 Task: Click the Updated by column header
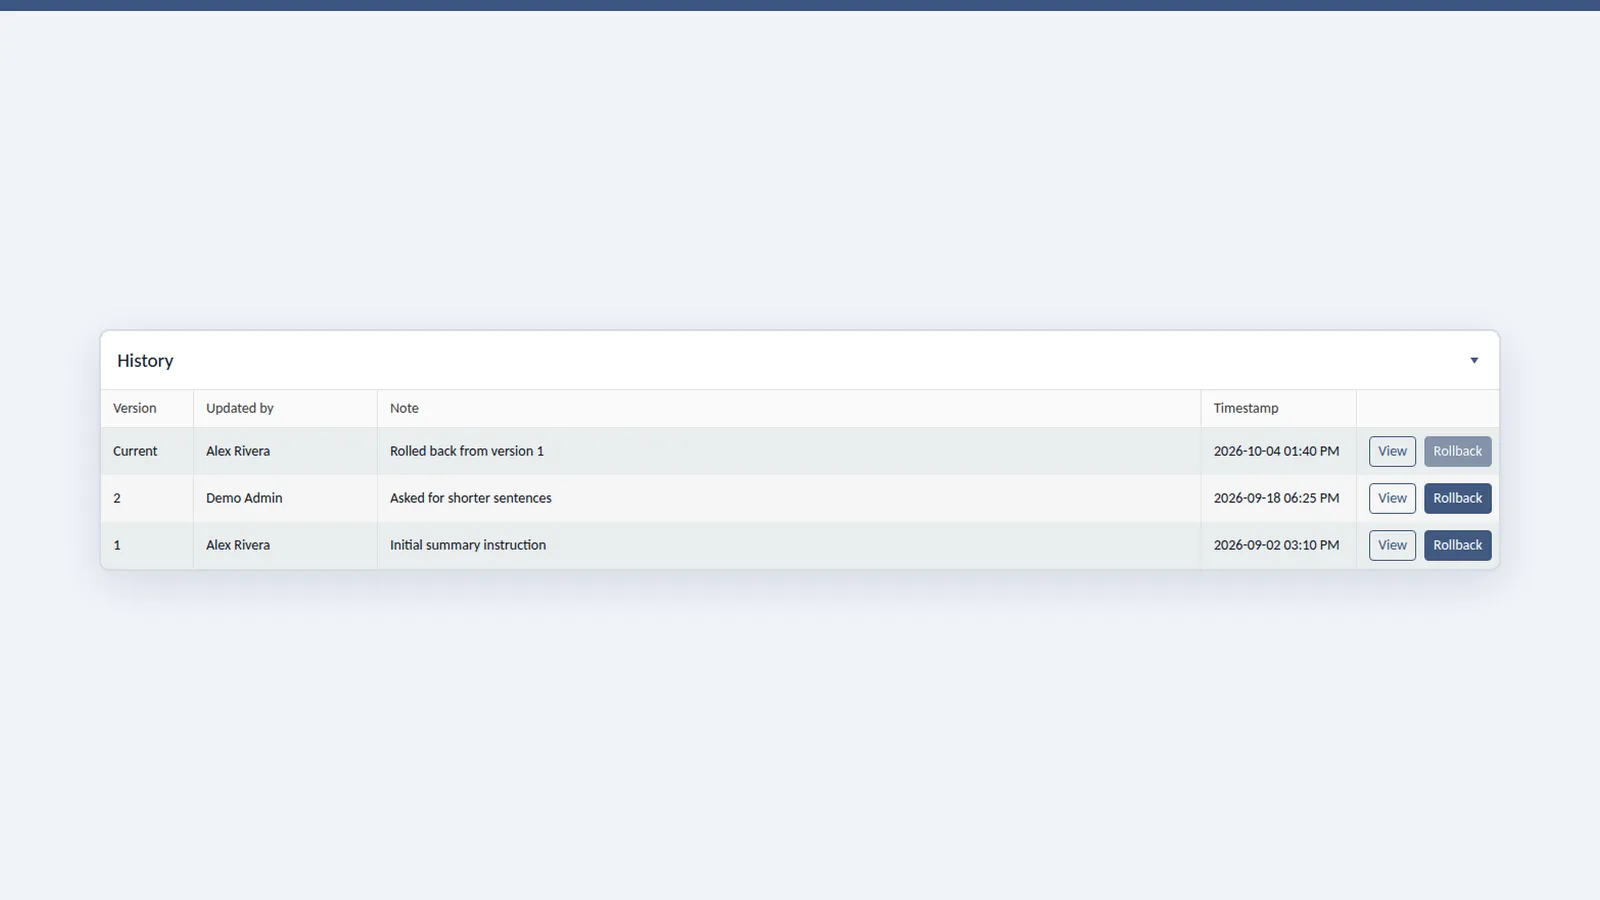[240, 408]
